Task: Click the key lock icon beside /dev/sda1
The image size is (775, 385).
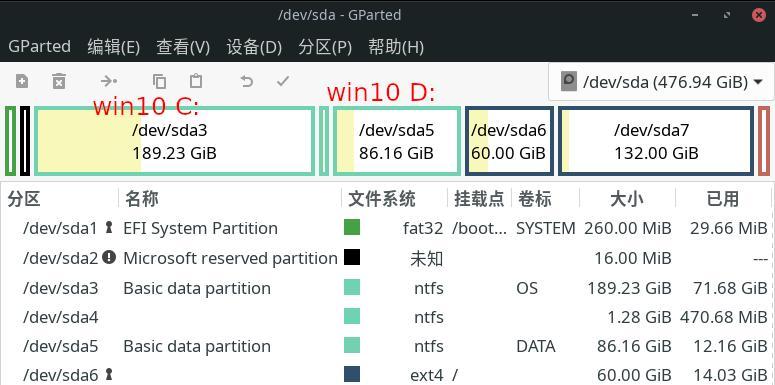Action: coord(109,228)
